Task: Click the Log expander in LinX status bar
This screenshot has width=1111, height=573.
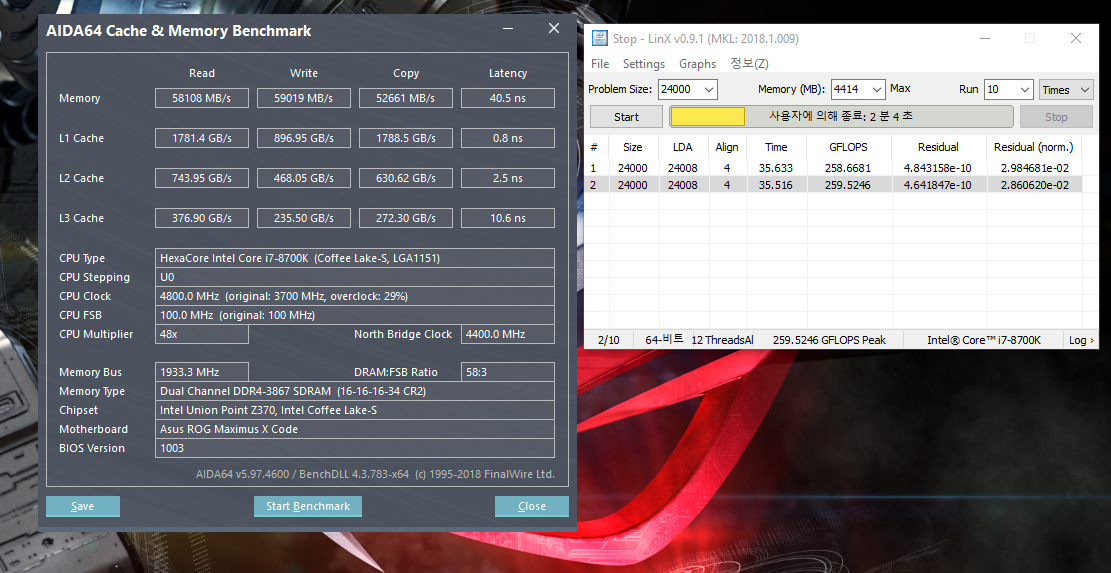Action: point(1081,340)
